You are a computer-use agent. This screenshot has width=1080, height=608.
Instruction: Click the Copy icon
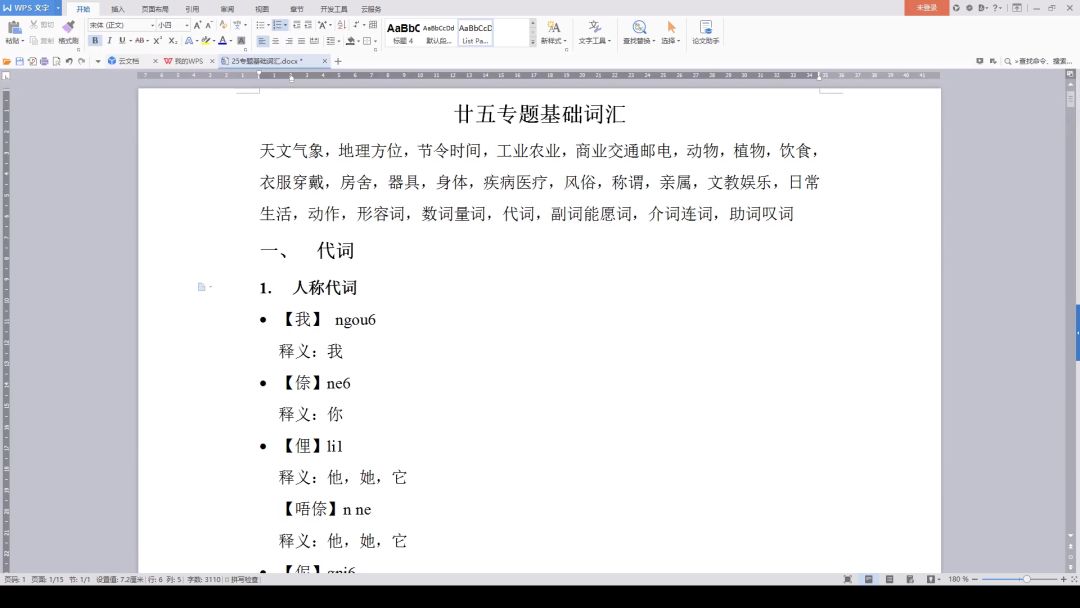33,41
